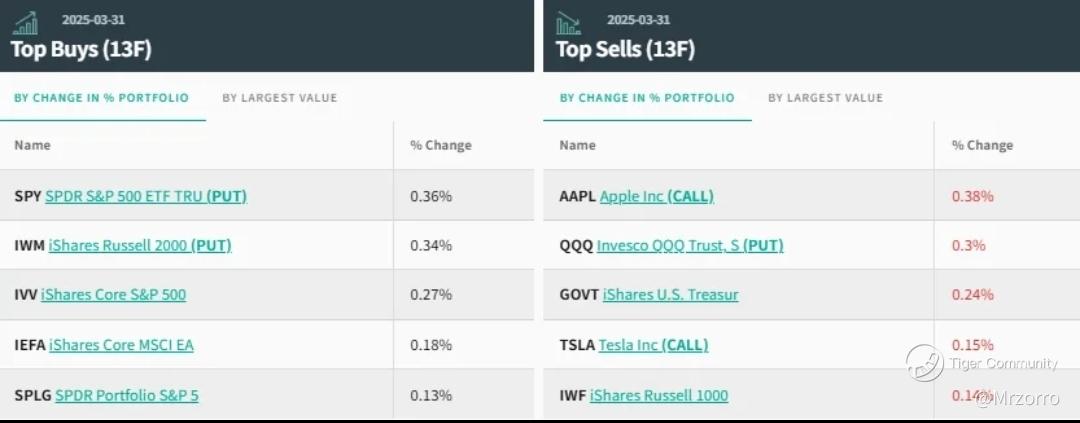
Task: Open the Apple Inc (CALL) link
Action: pyautogui.click(x=656, y=196)
